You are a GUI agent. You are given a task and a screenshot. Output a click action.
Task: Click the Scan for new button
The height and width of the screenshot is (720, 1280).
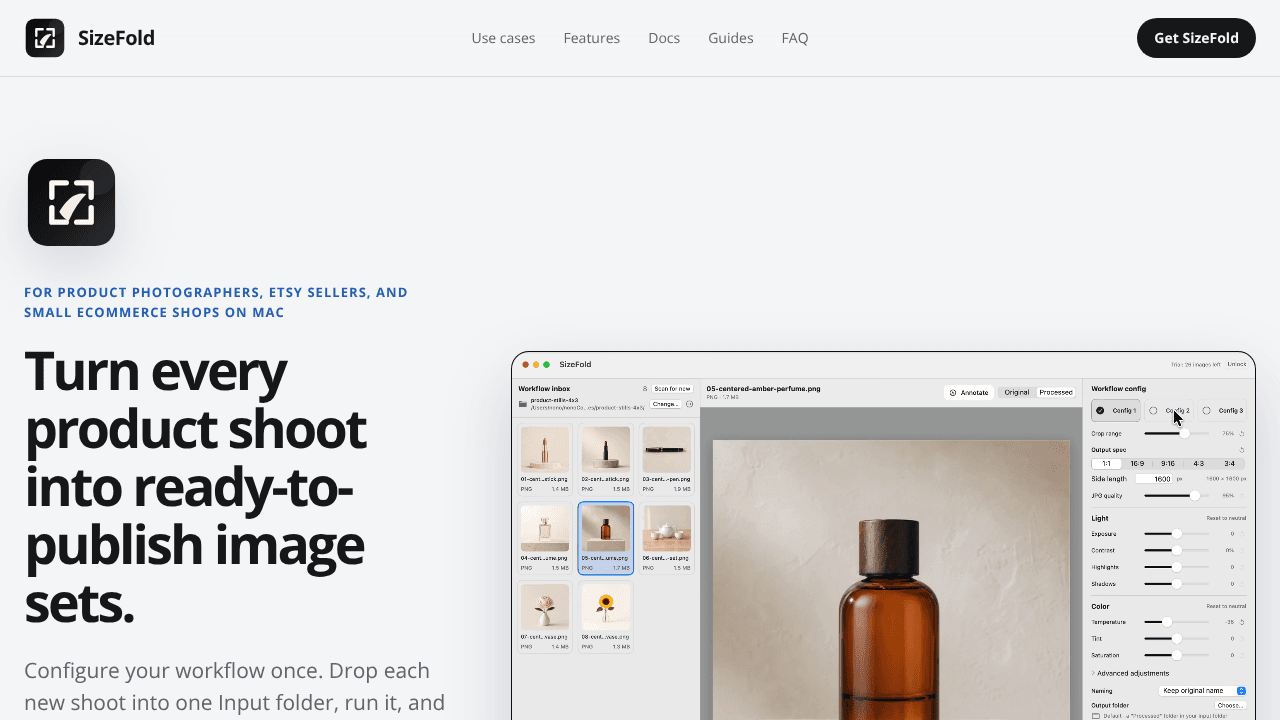[x=672, y=389]
